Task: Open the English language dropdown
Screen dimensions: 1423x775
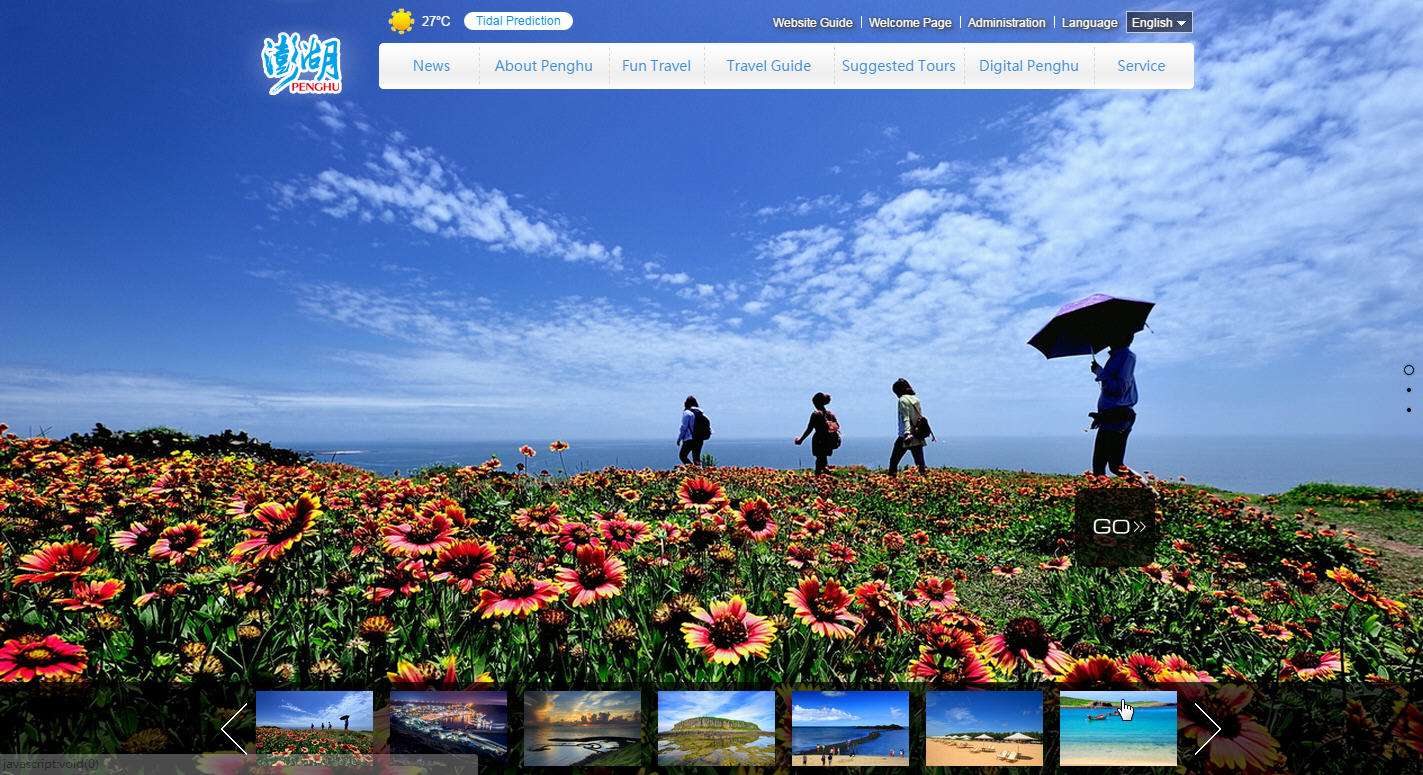Action: pos(1158,22)
